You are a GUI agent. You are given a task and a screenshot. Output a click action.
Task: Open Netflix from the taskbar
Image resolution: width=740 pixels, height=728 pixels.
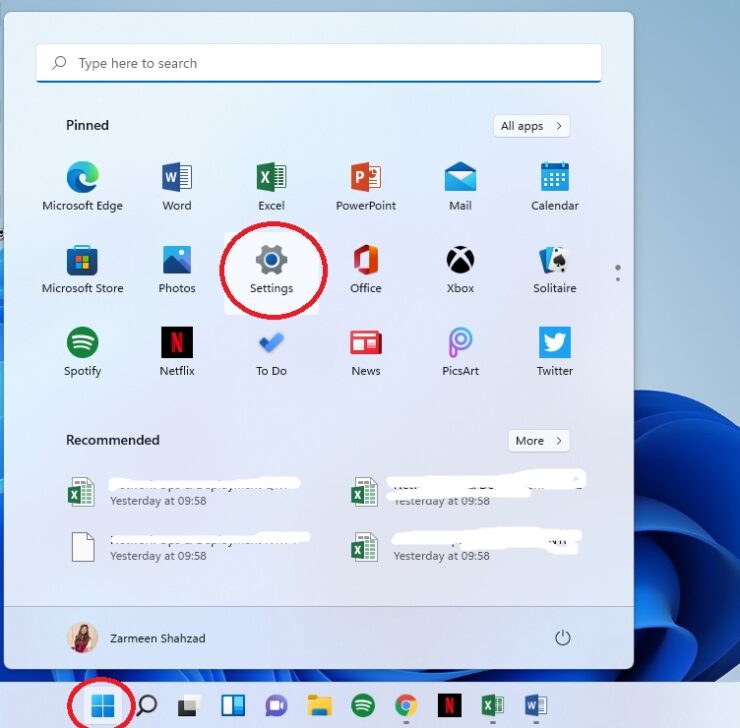click(x=449, y=706)
